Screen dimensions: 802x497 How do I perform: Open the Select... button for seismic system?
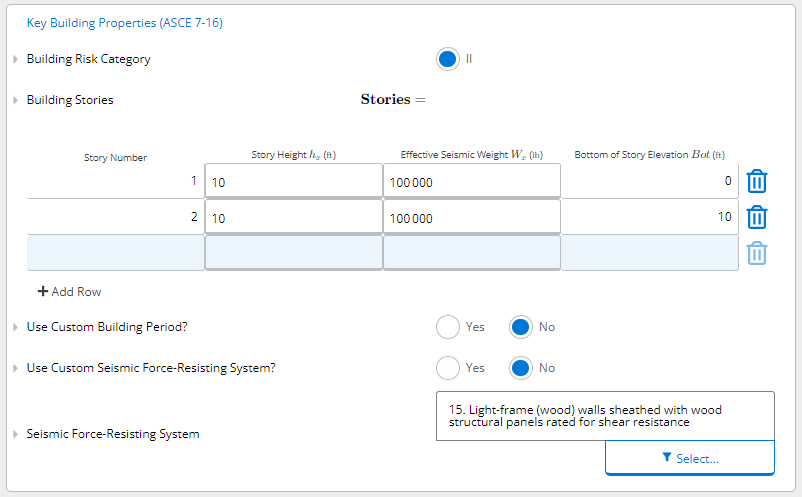point(689,458)
